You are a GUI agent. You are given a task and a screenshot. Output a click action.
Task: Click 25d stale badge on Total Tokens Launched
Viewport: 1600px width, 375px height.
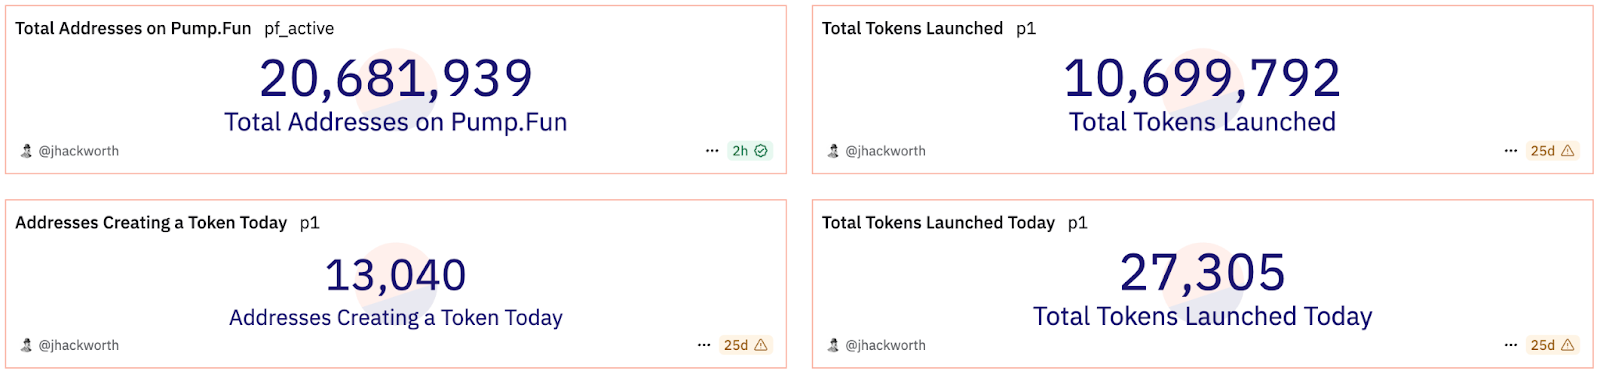tap(1552, 151)
